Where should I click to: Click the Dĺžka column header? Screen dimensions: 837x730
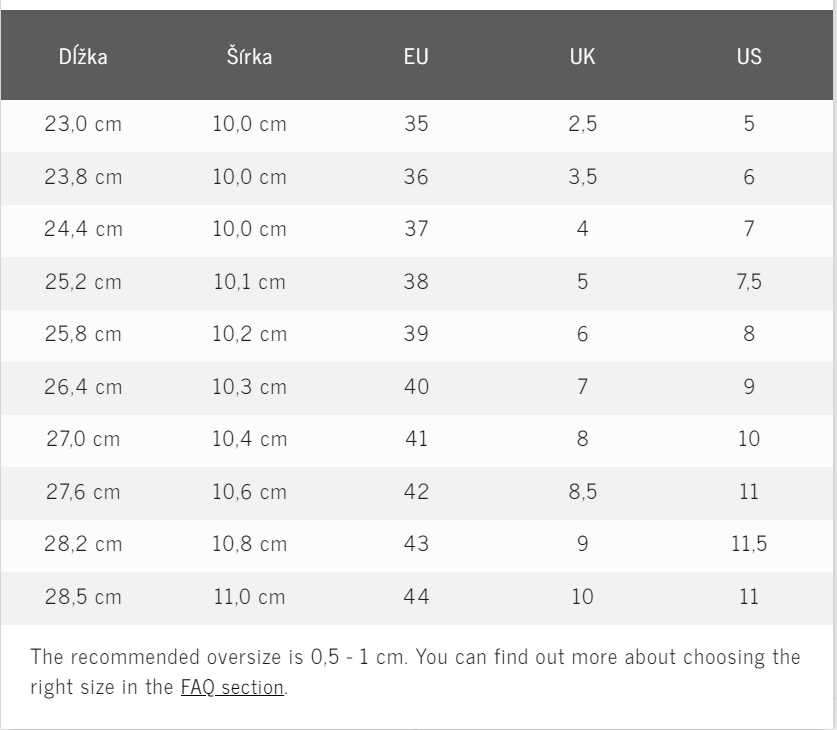(83, 56)
